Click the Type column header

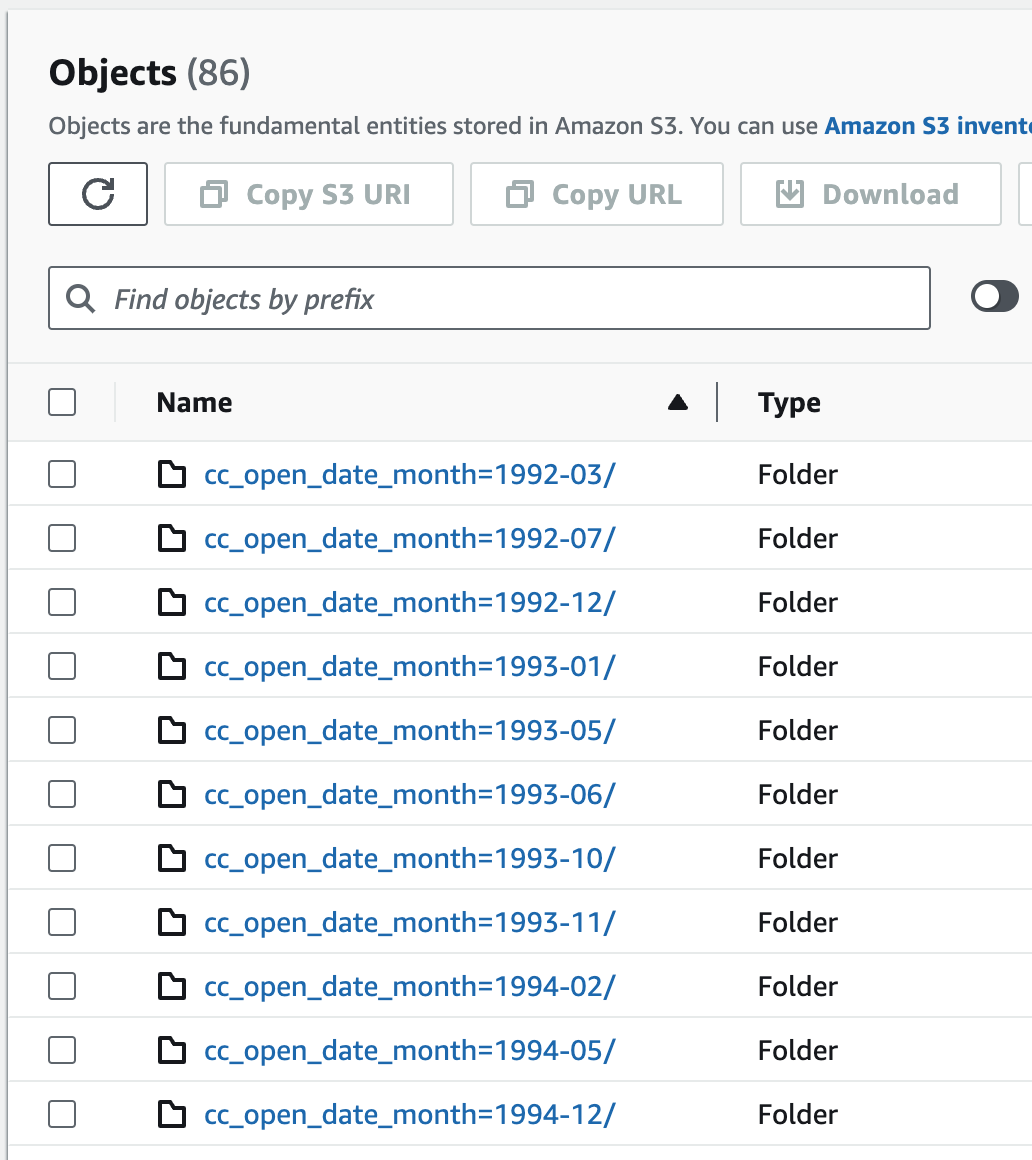tap(789, 402)
